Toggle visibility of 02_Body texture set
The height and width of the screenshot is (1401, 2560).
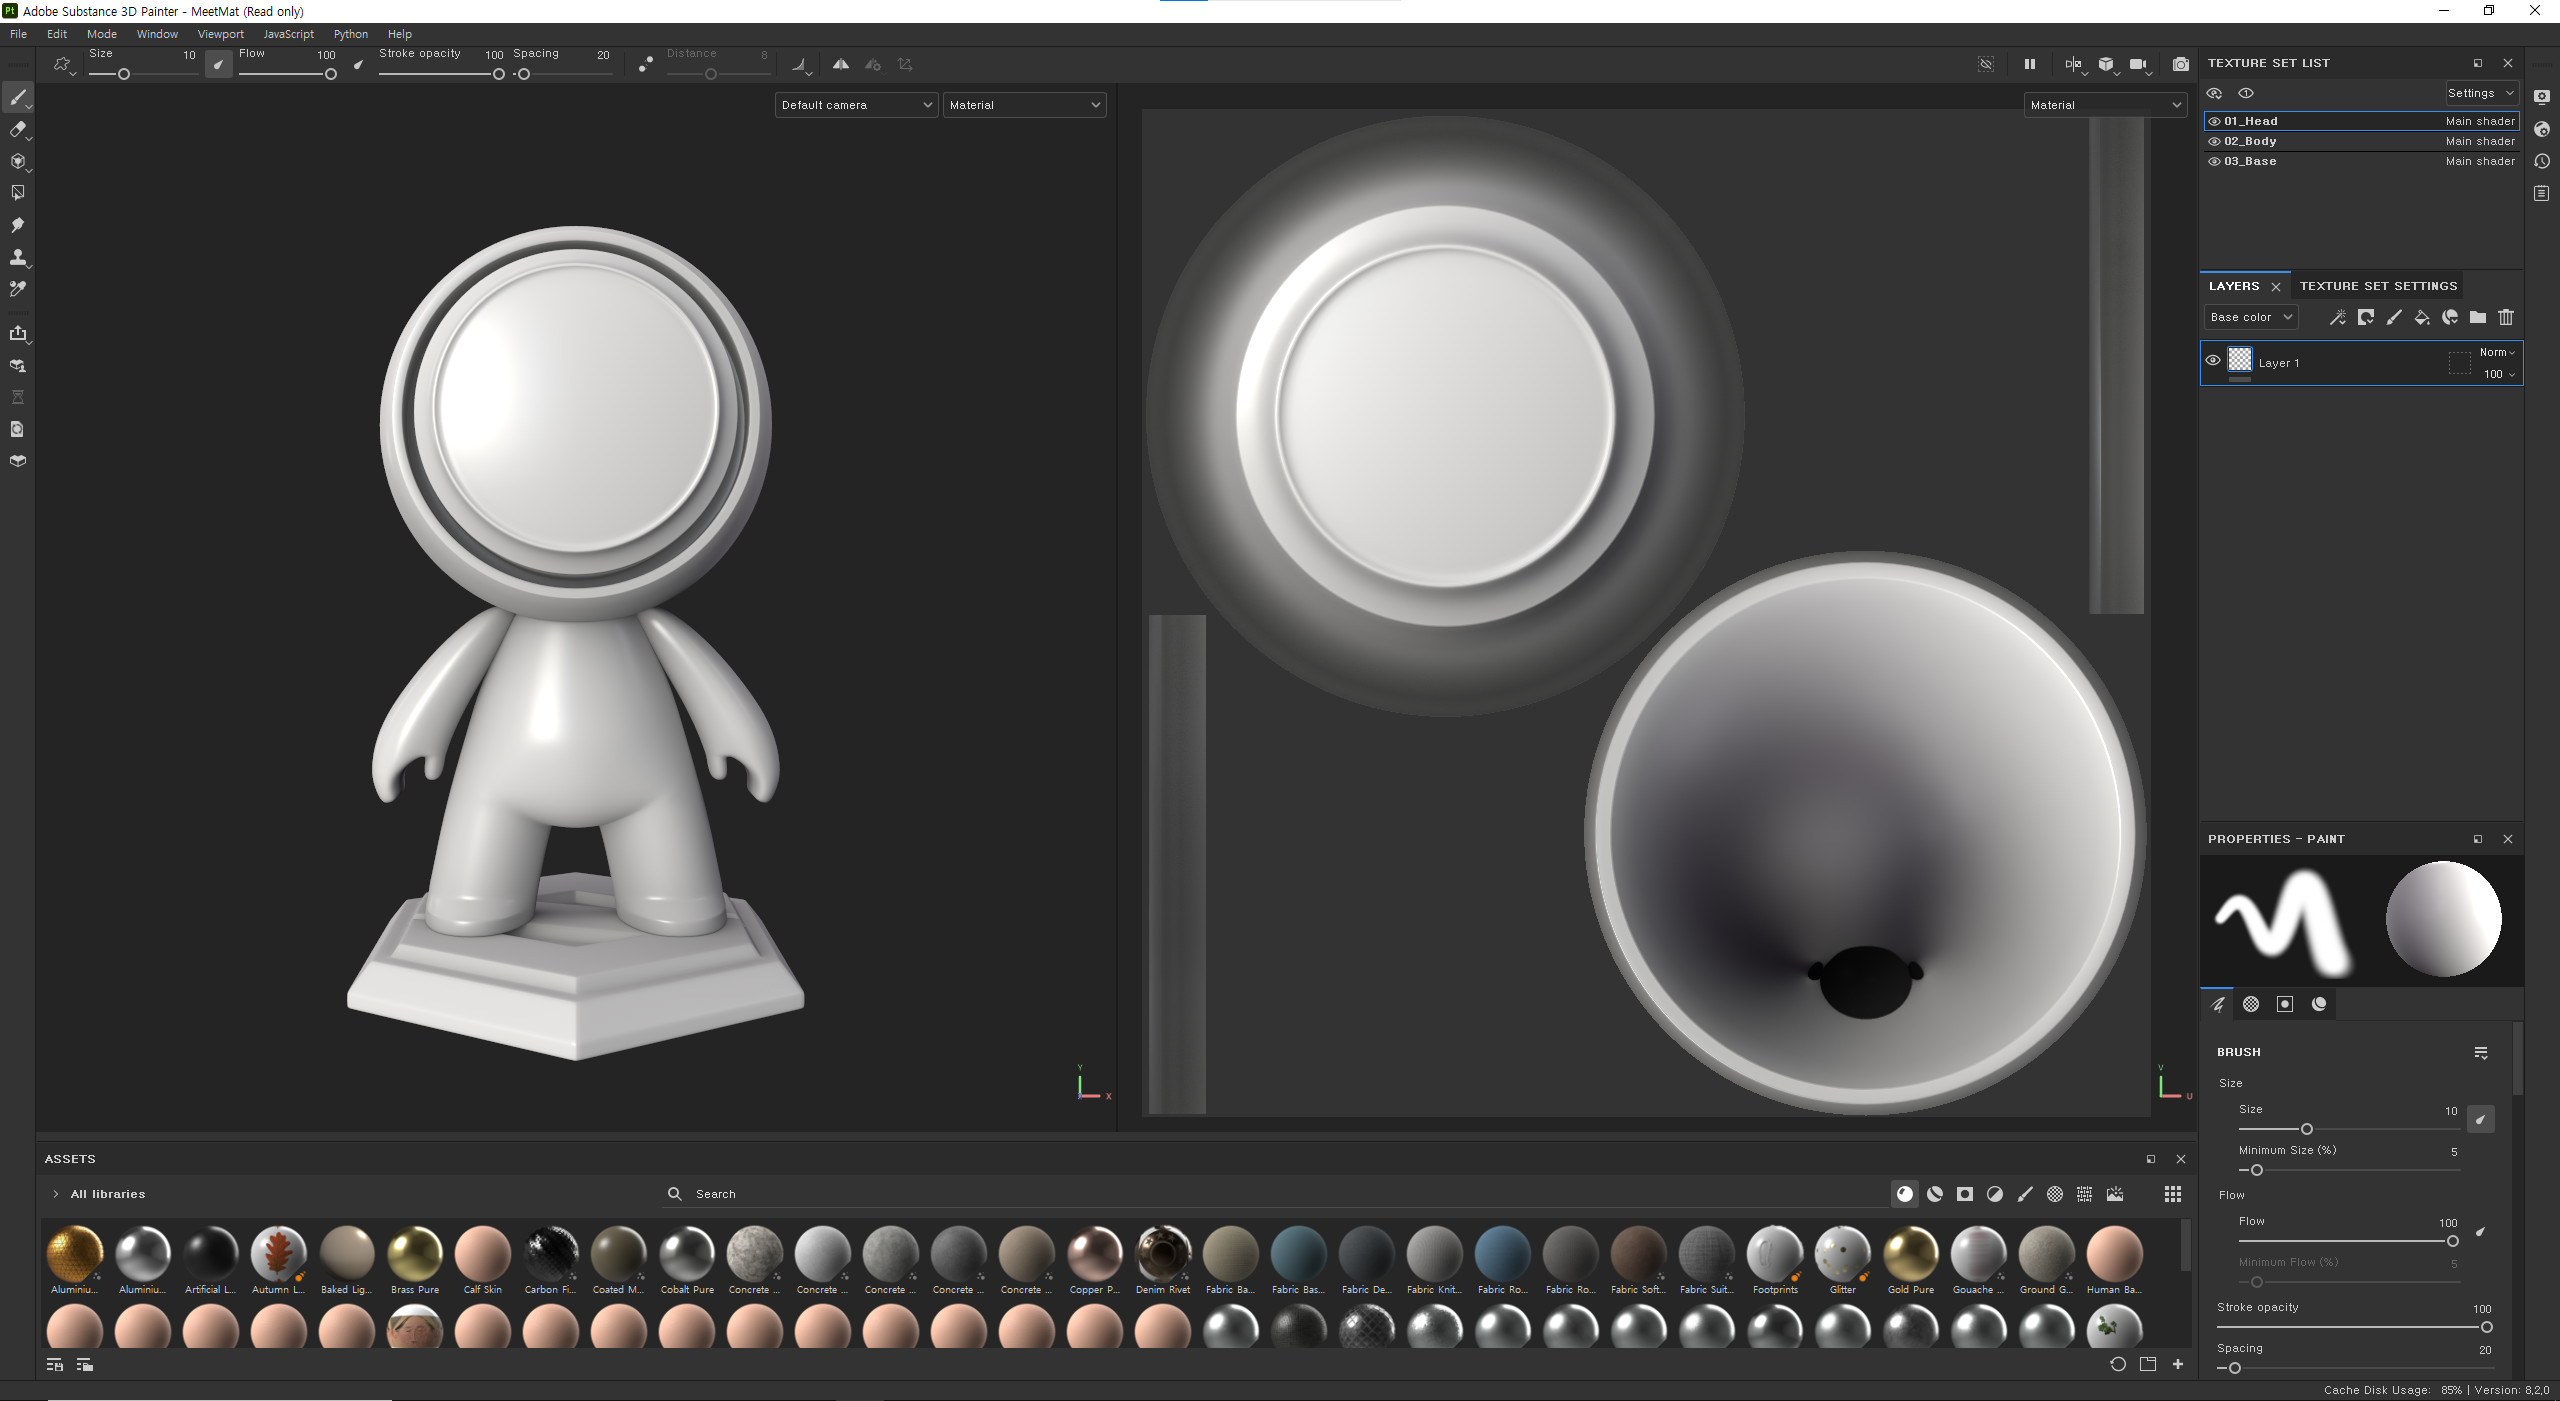click(x=2214, y=141)
